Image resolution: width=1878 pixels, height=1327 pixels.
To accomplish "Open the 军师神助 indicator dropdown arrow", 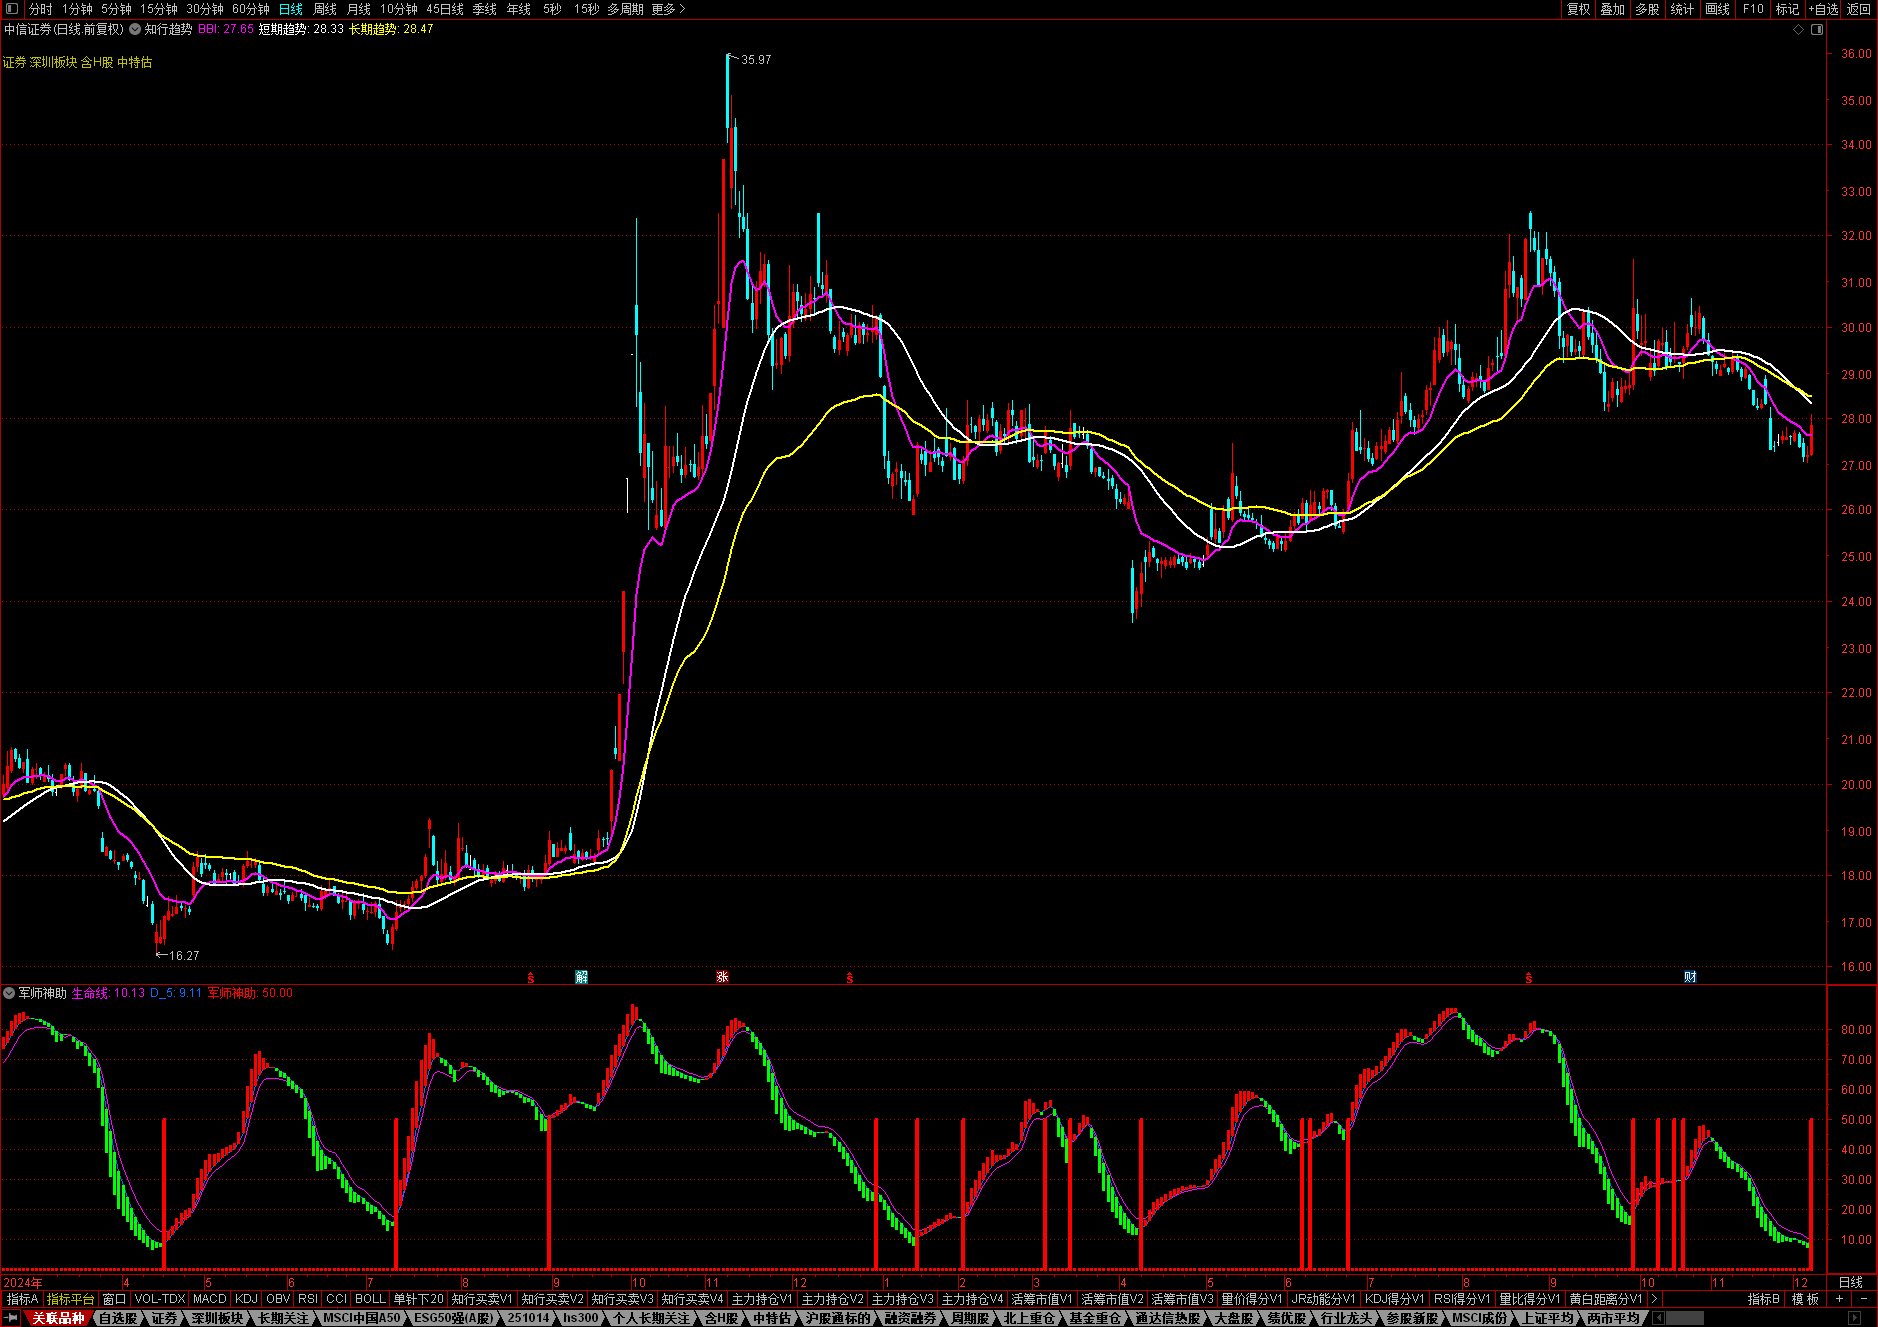I will tap(9, 993).
